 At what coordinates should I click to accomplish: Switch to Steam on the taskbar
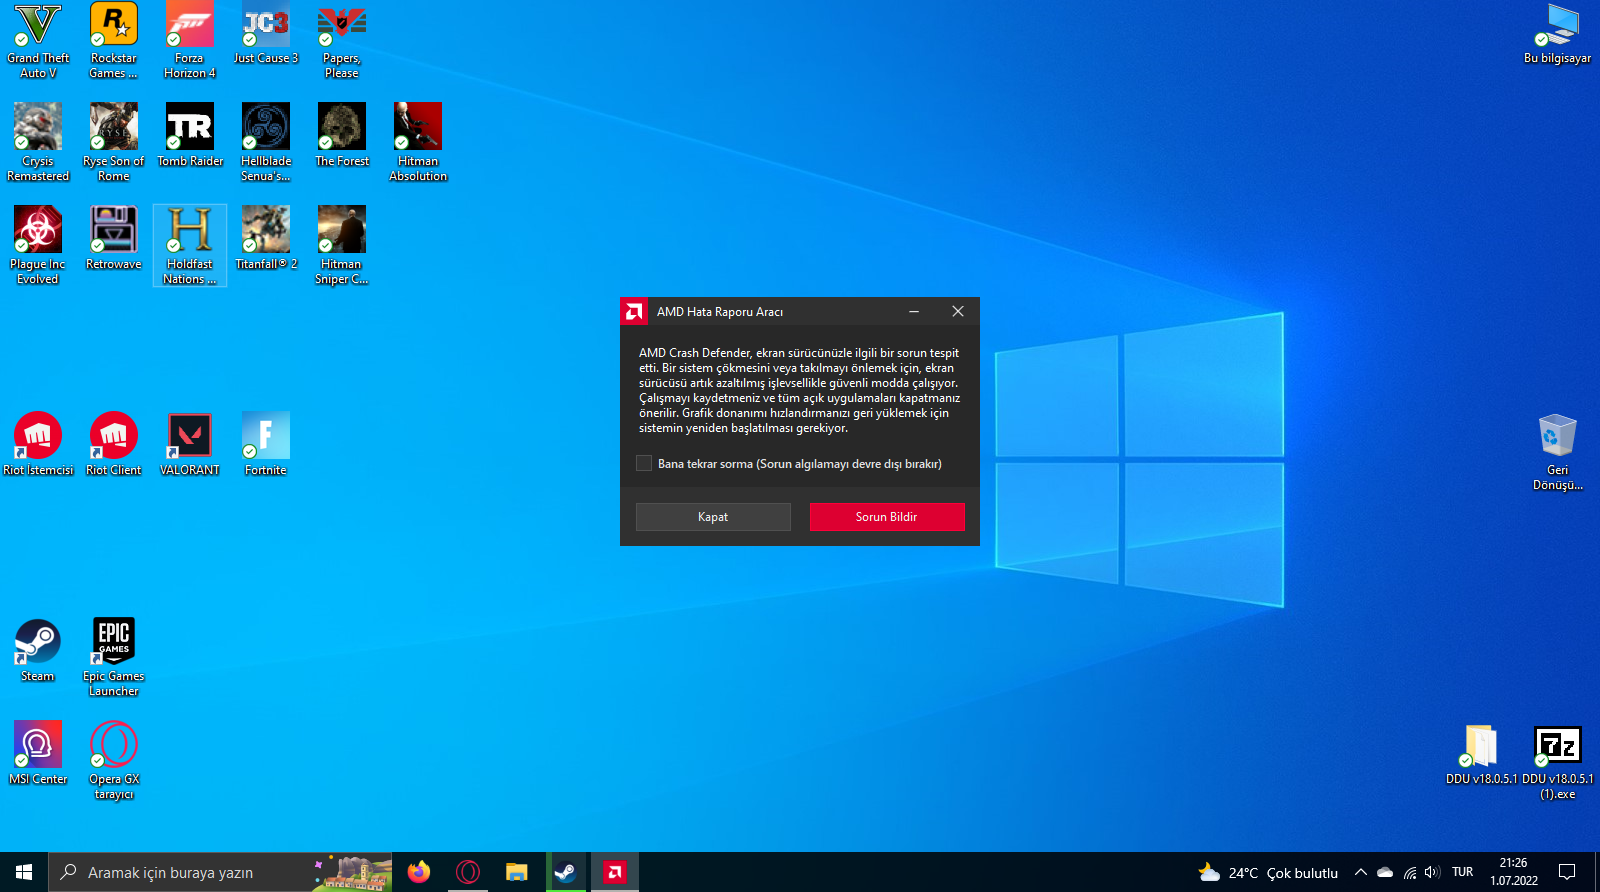coord(565,872)
